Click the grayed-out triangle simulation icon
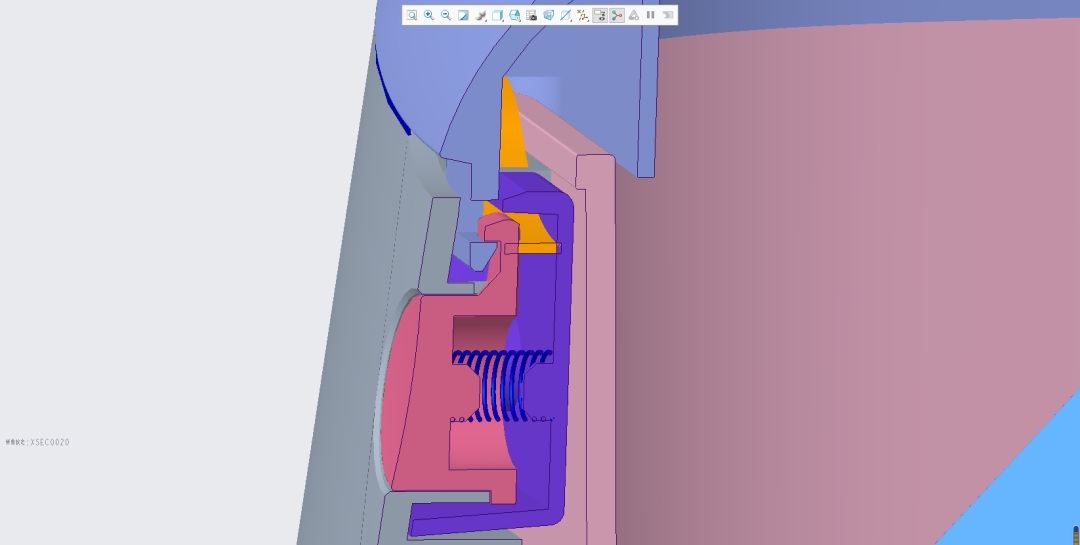This screenshot has width=1080, height=545. coord(634,15)
